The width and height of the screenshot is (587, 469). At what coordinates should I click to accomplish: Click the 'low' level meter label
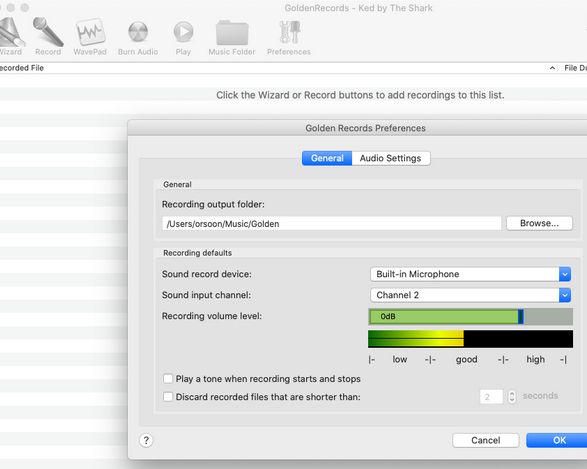coord(399,359)
